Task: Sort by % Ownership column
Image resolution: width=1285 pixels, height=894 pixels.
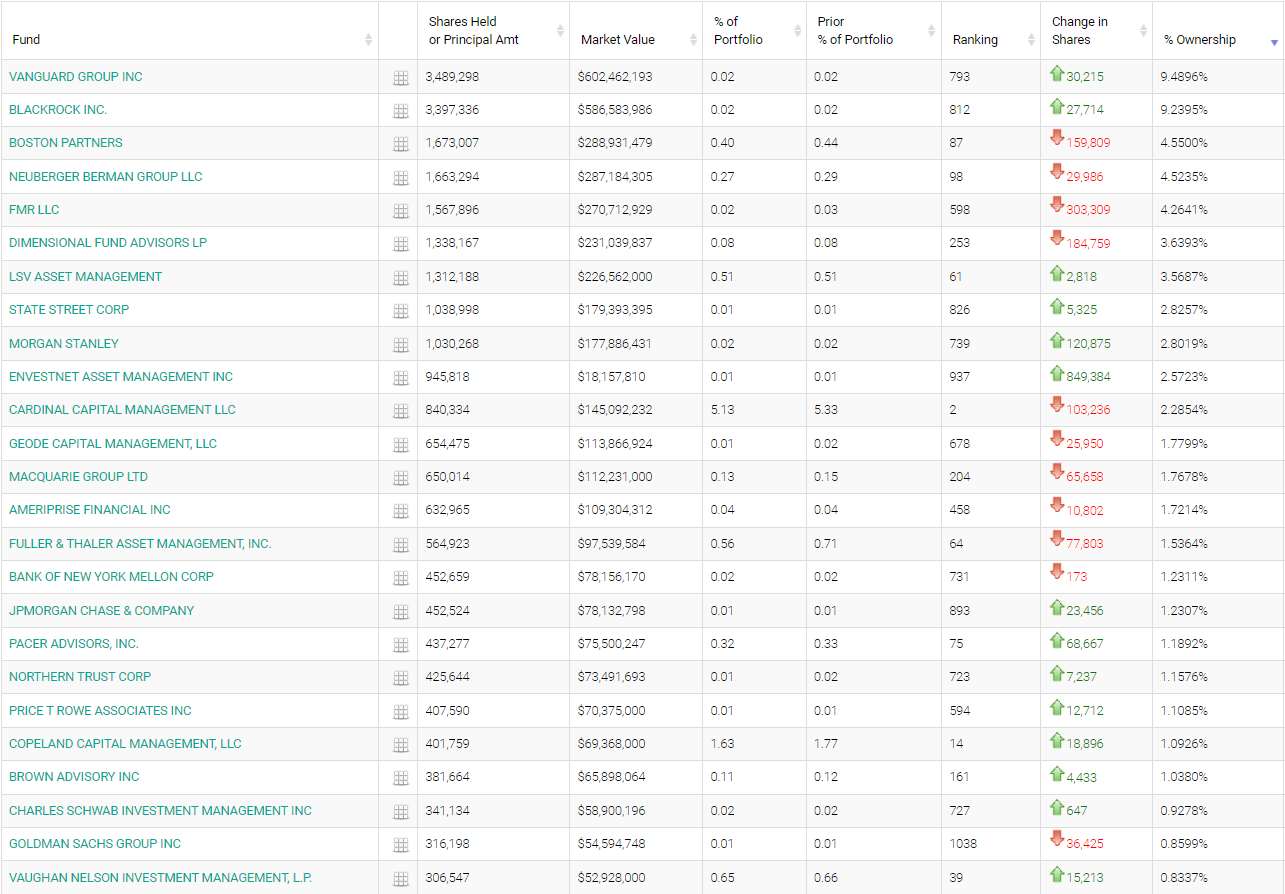Action: pyautogui.click(x=1218, y=31)
